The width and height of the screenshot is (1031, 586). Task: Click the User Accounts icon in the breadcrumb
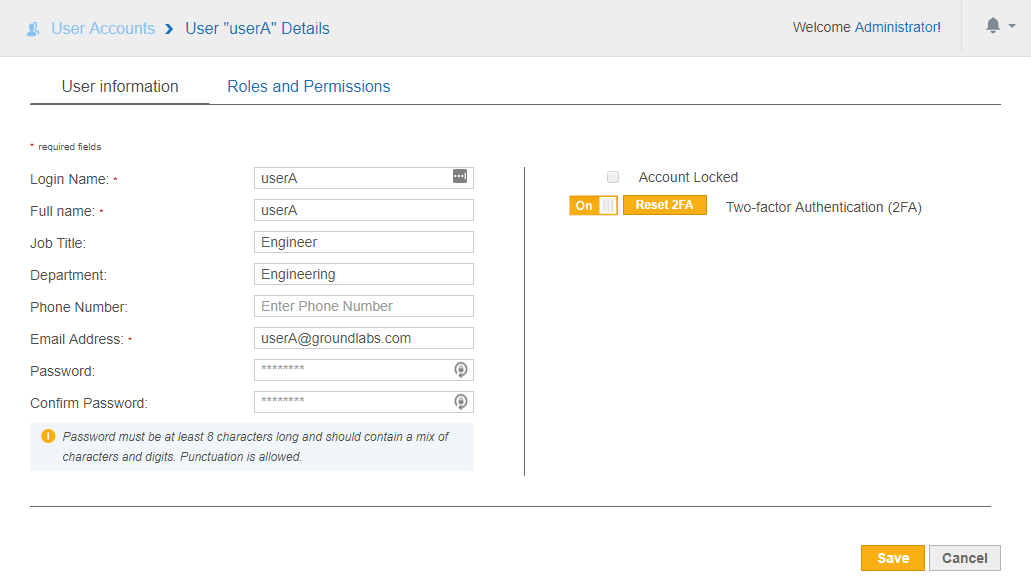33,29
